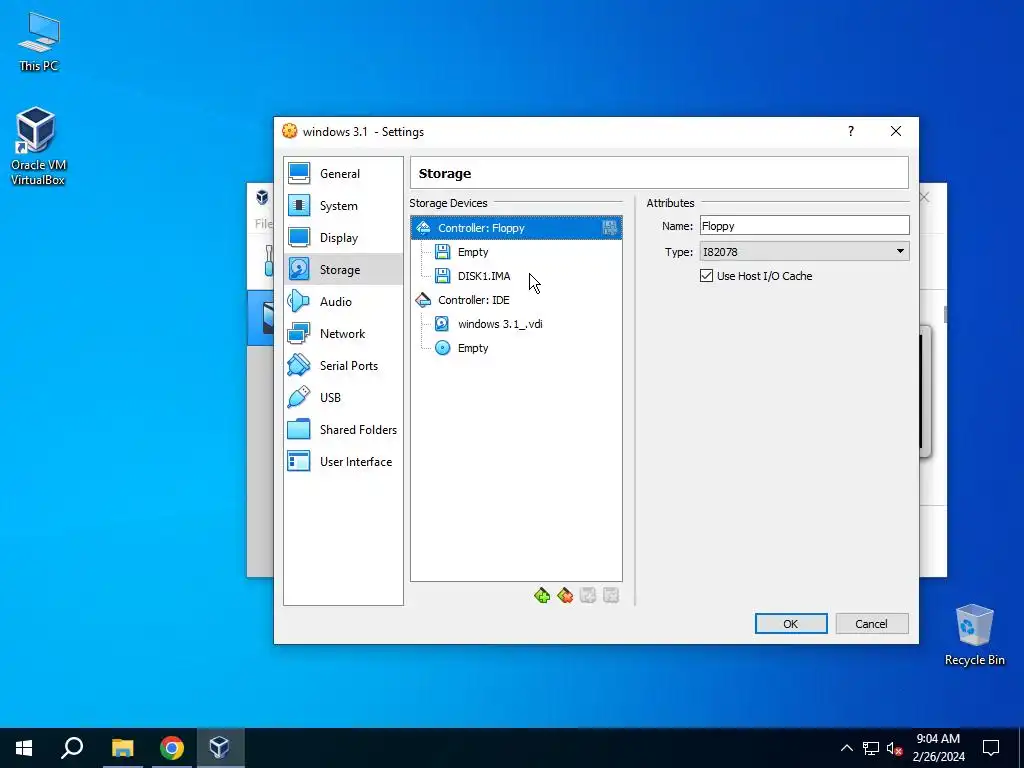Image resolution: width=1024 pixels, height=768 pixels.
Task: Open the General settings section
Action: pos(343,174)
